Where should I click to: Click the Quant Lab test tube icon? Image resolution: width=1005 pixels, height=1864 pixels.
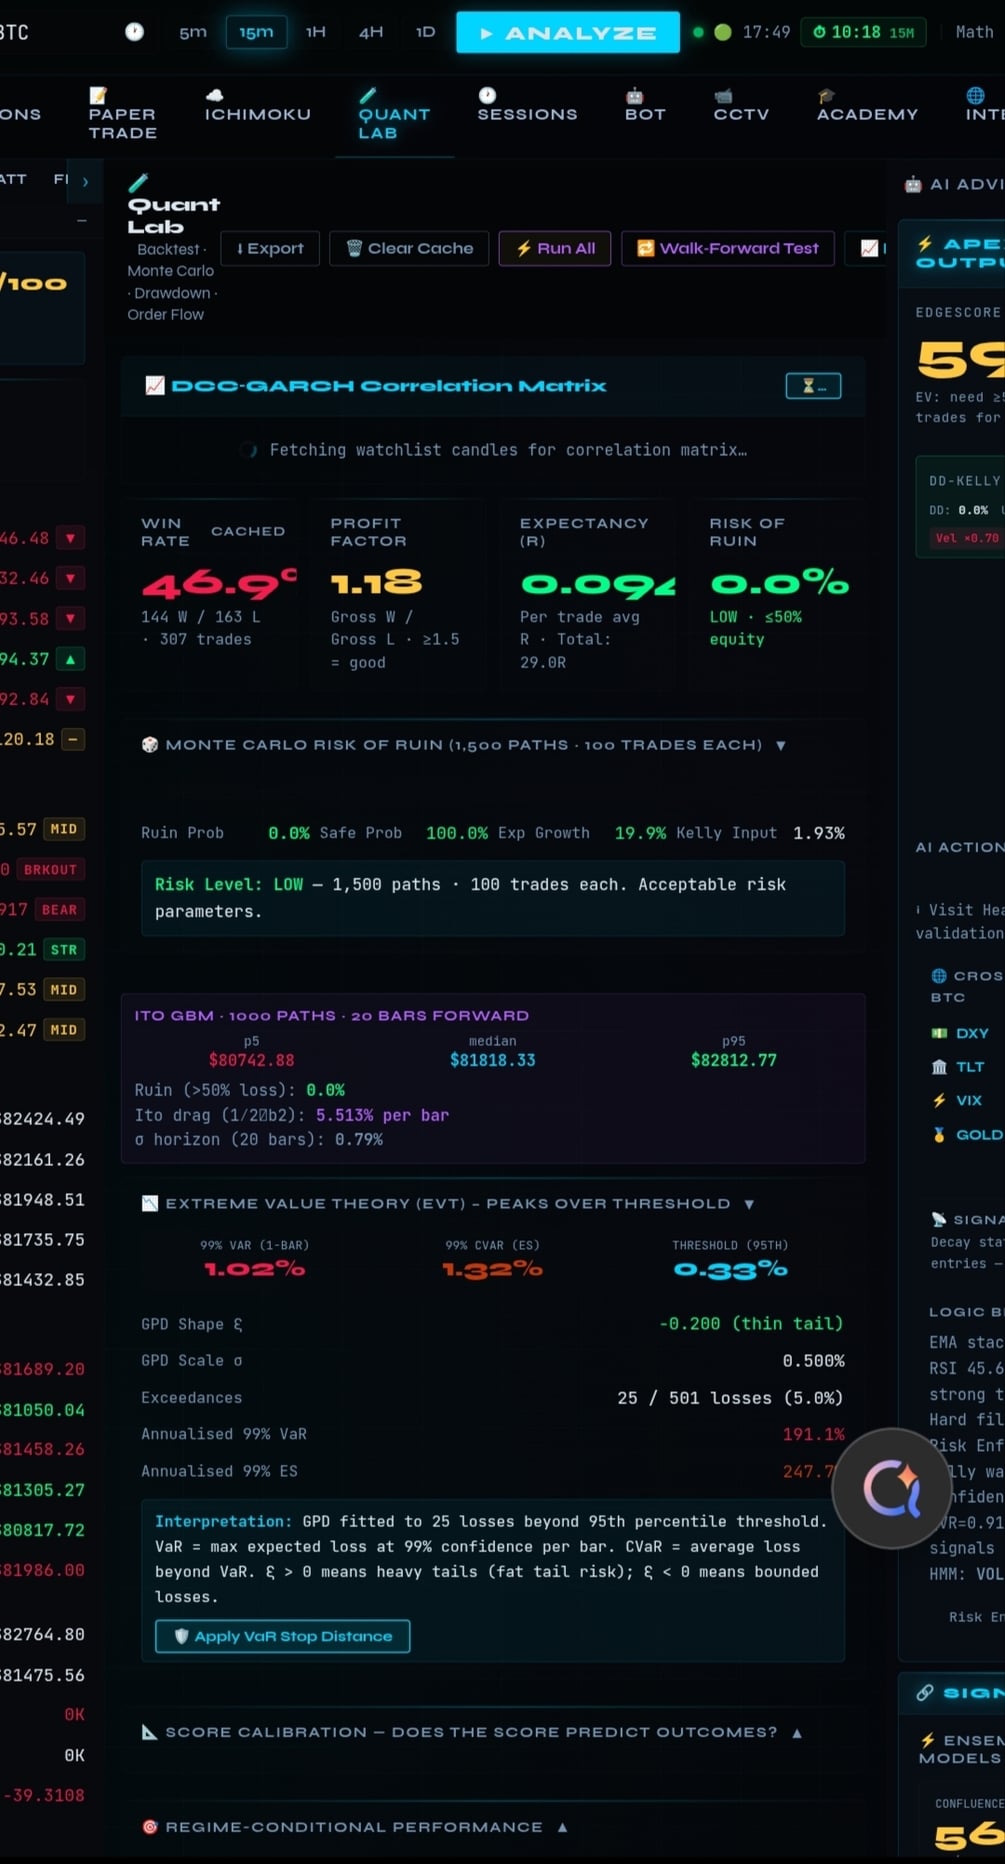(x=368, y=95)
